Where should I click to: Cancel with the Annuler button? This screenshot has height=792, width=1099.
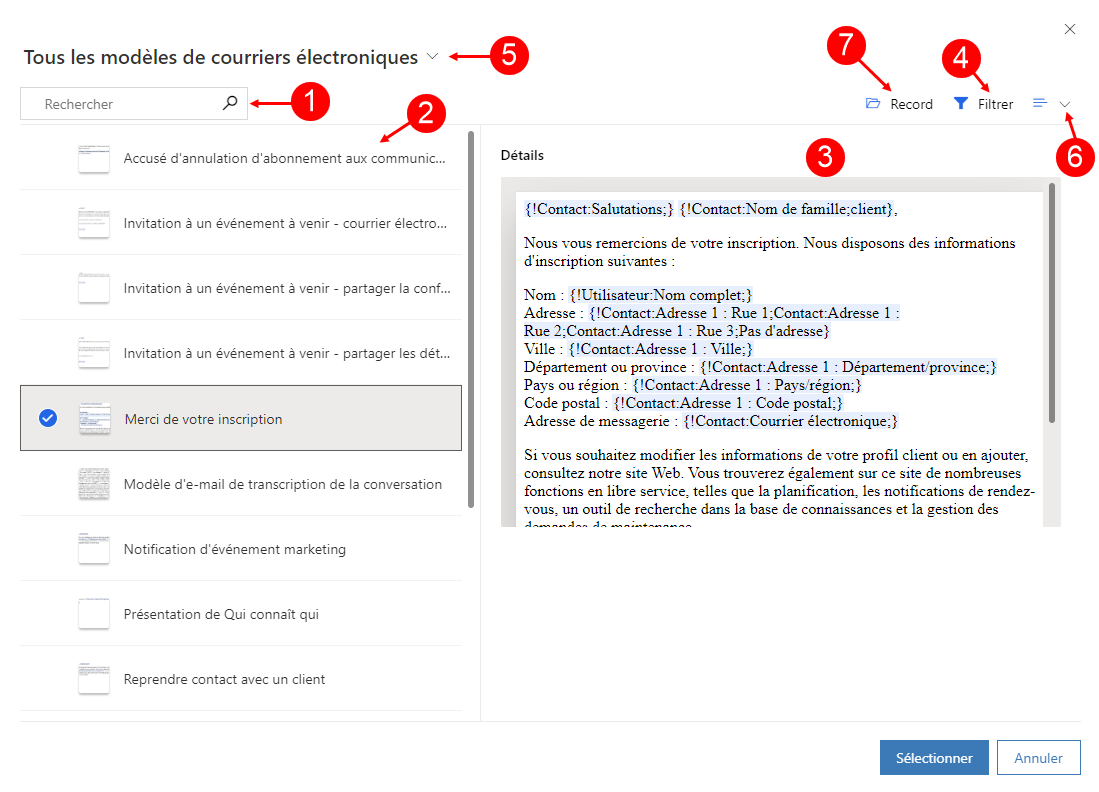tap(1038, 757)
